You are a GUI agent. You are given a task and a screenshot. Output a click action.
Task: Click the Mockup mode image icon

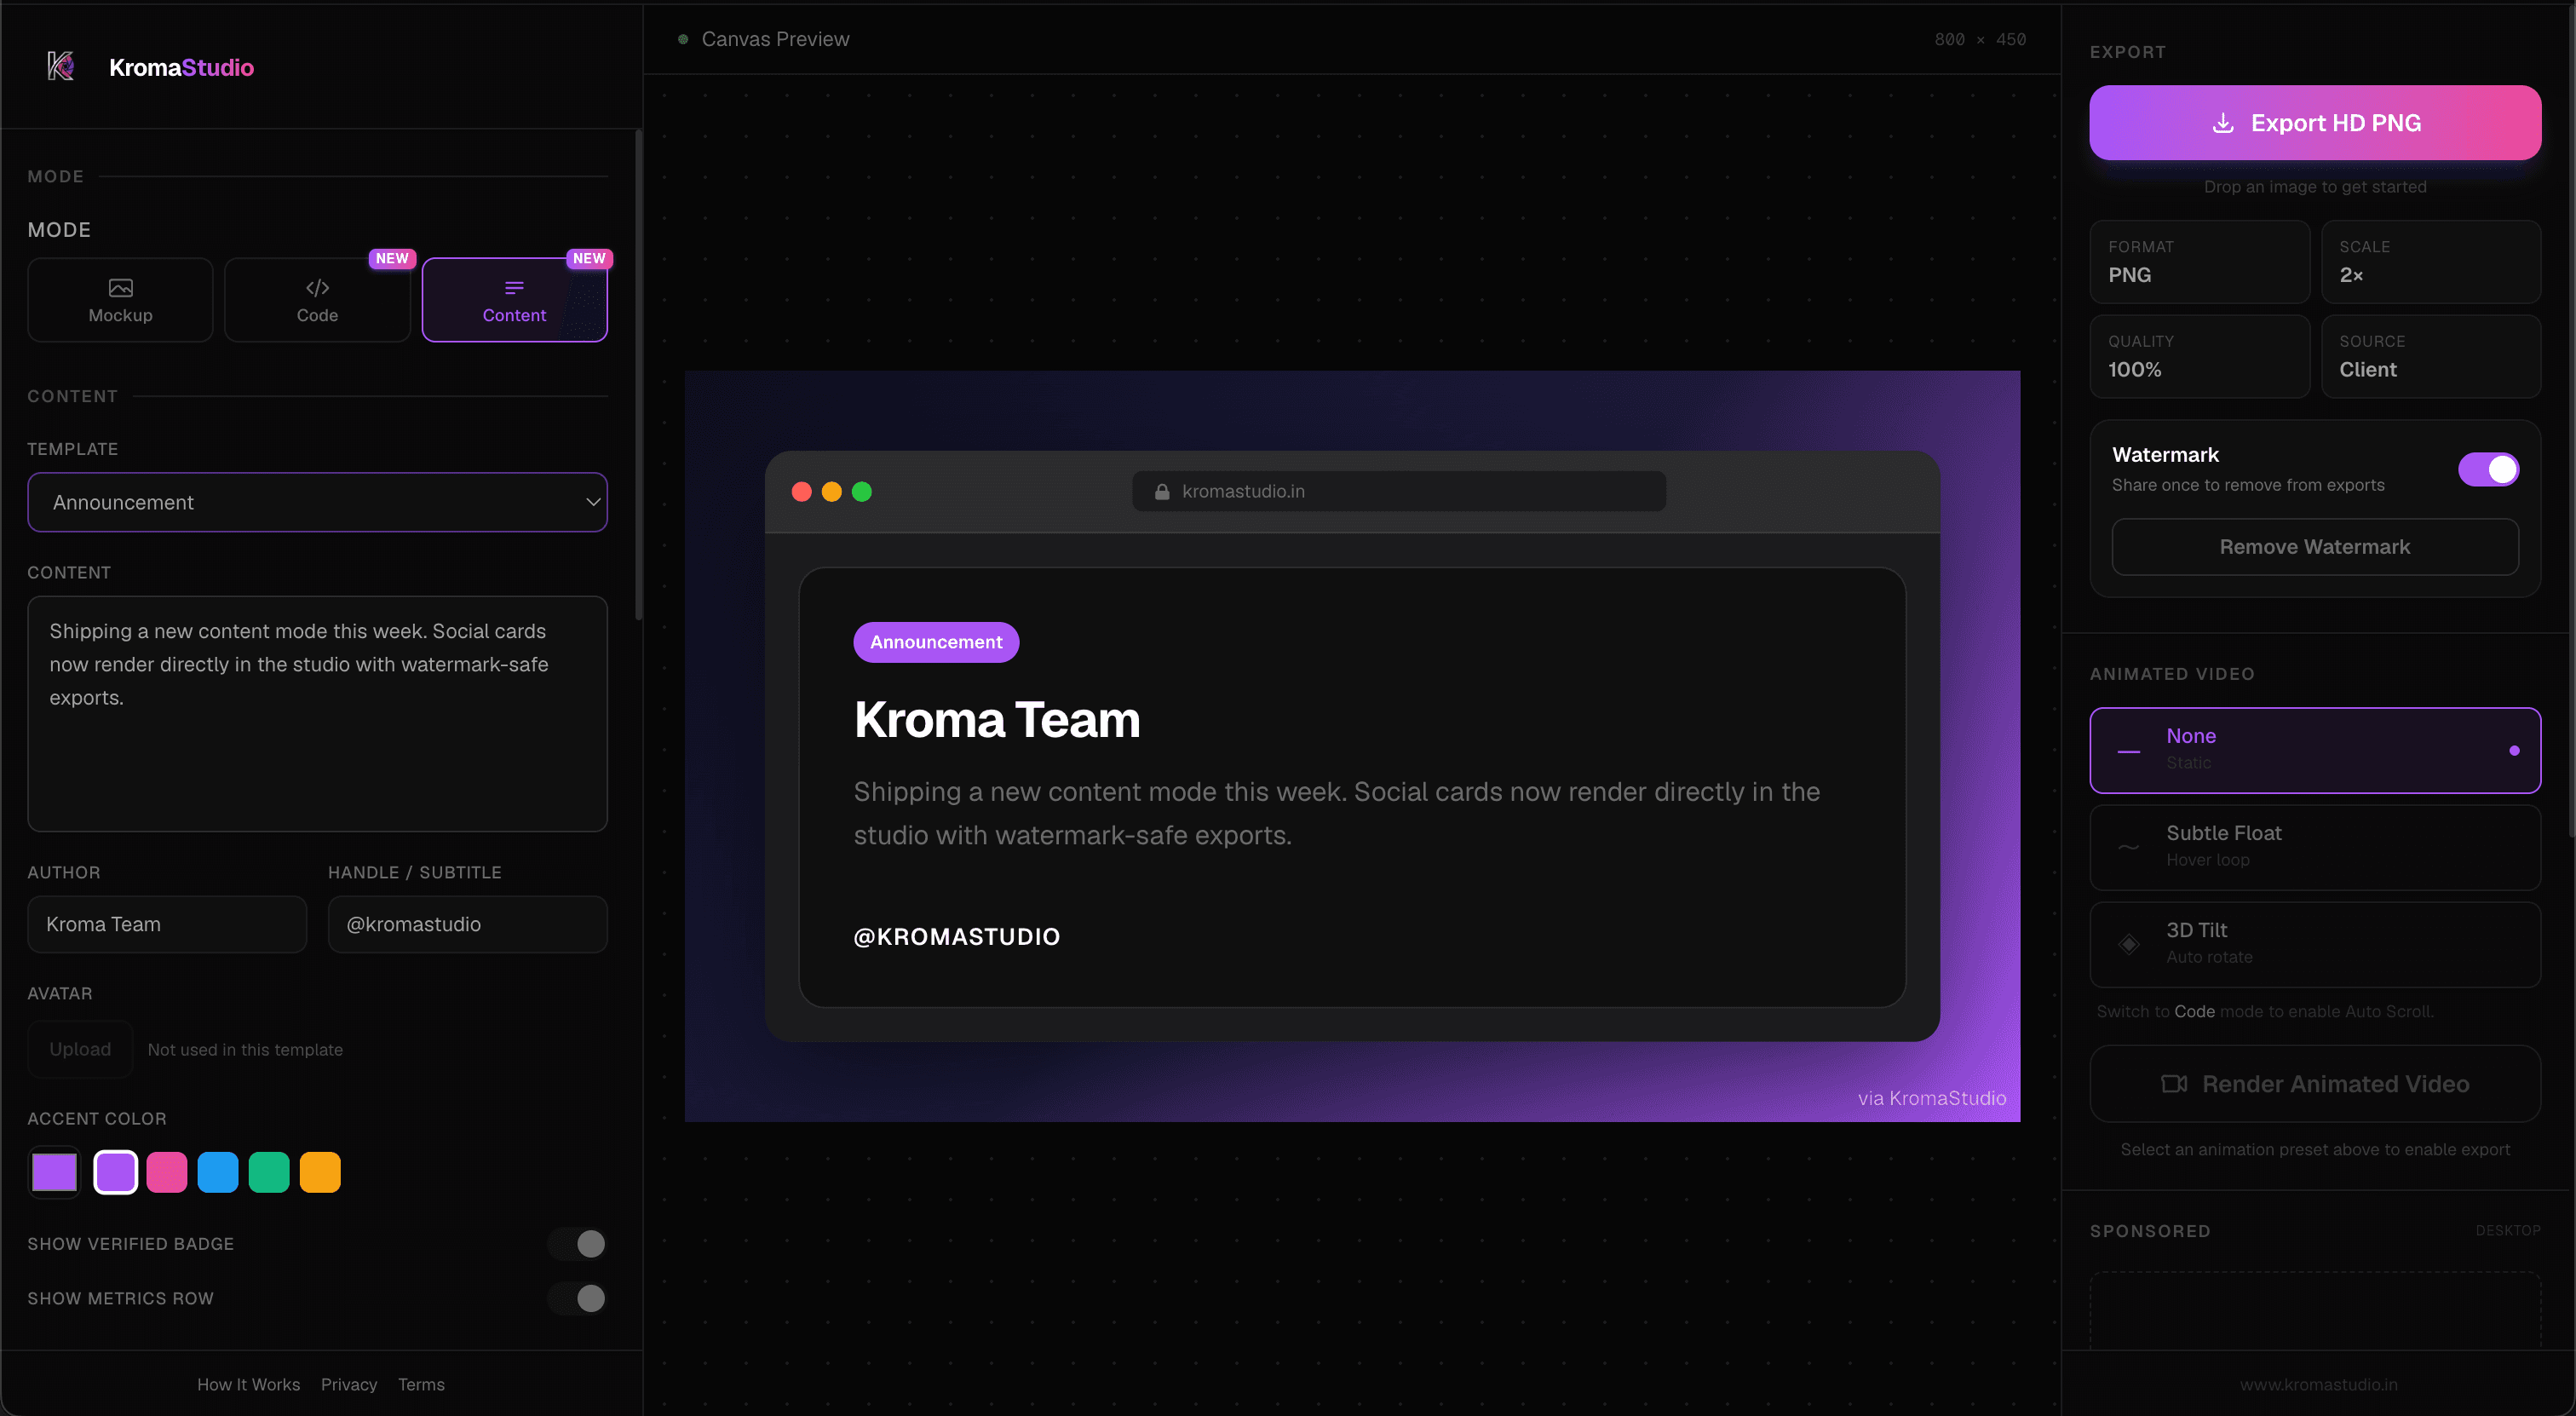click(x=120, y=288)
